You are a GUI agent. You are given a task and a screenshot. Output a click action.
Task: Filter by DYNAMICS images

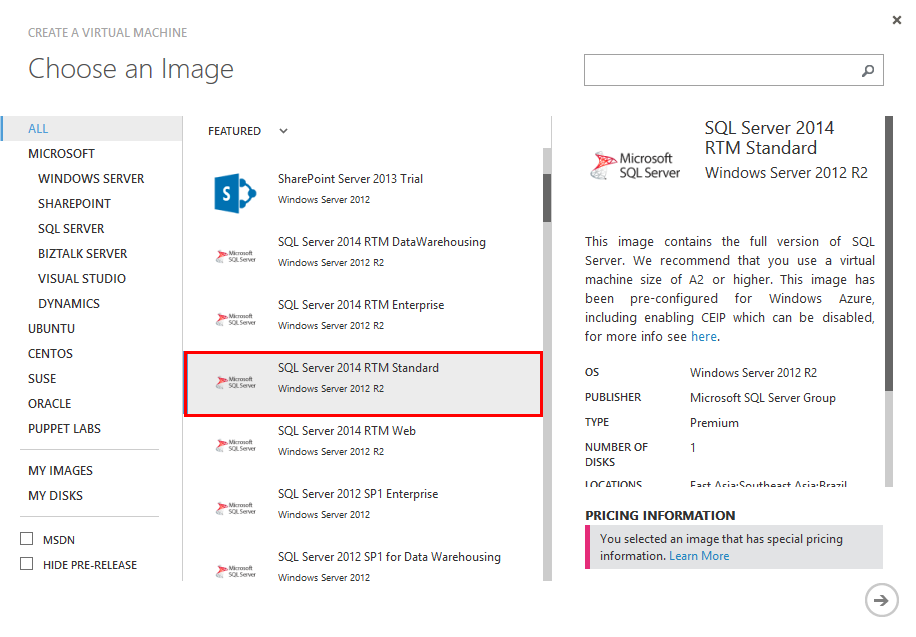tap(69, 304)
